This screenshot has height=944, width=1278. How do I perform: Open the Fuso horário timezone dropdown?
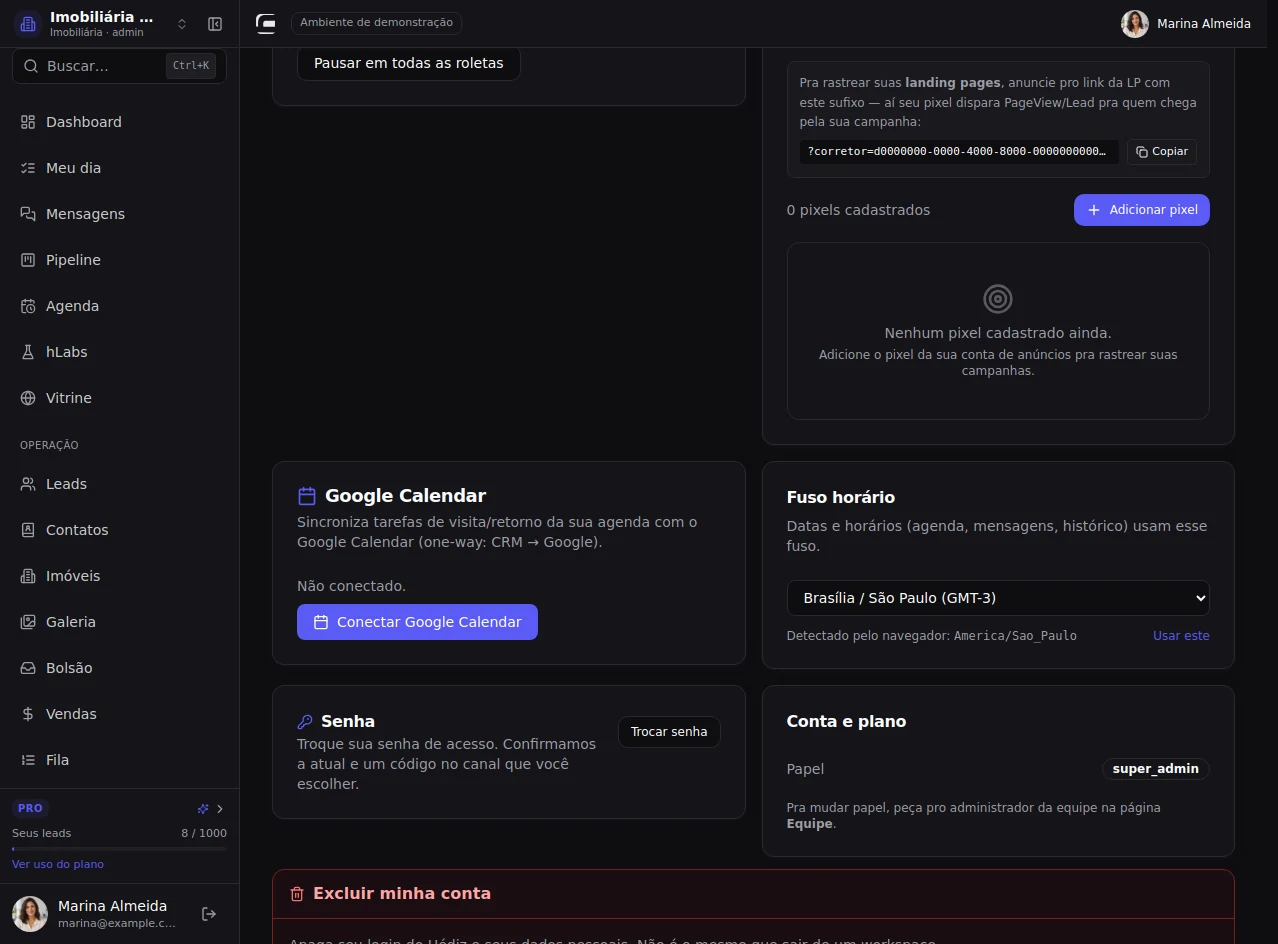[998, 598]
